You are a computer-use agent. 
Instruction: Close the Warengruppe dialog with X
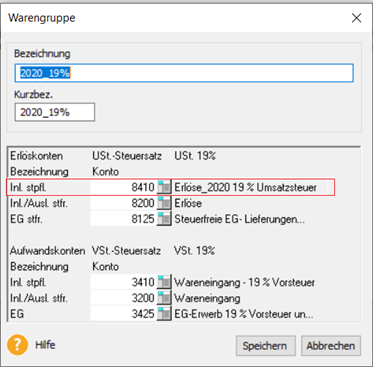tap(356, 18)
